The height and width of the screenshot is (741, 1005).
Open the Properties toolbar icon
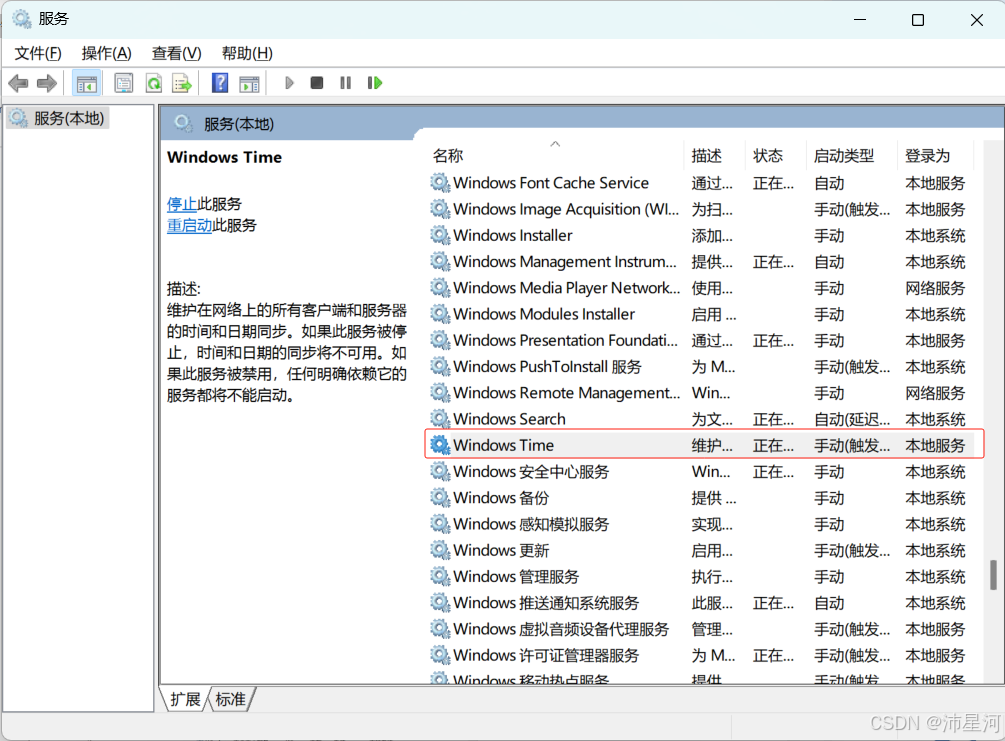(123, 83)
